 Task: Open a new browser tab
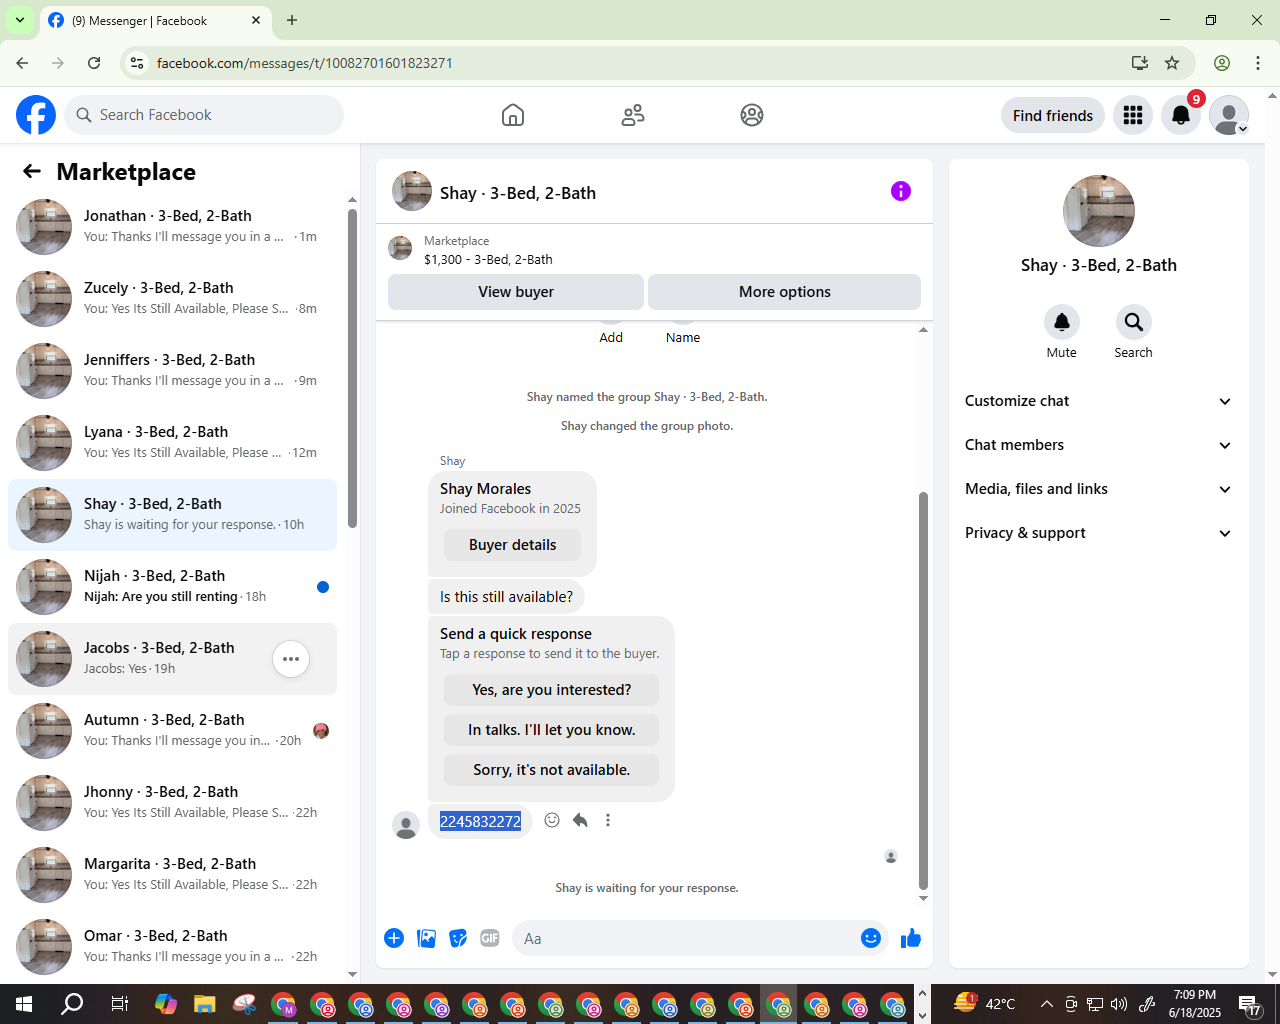(x=292, y=20)
